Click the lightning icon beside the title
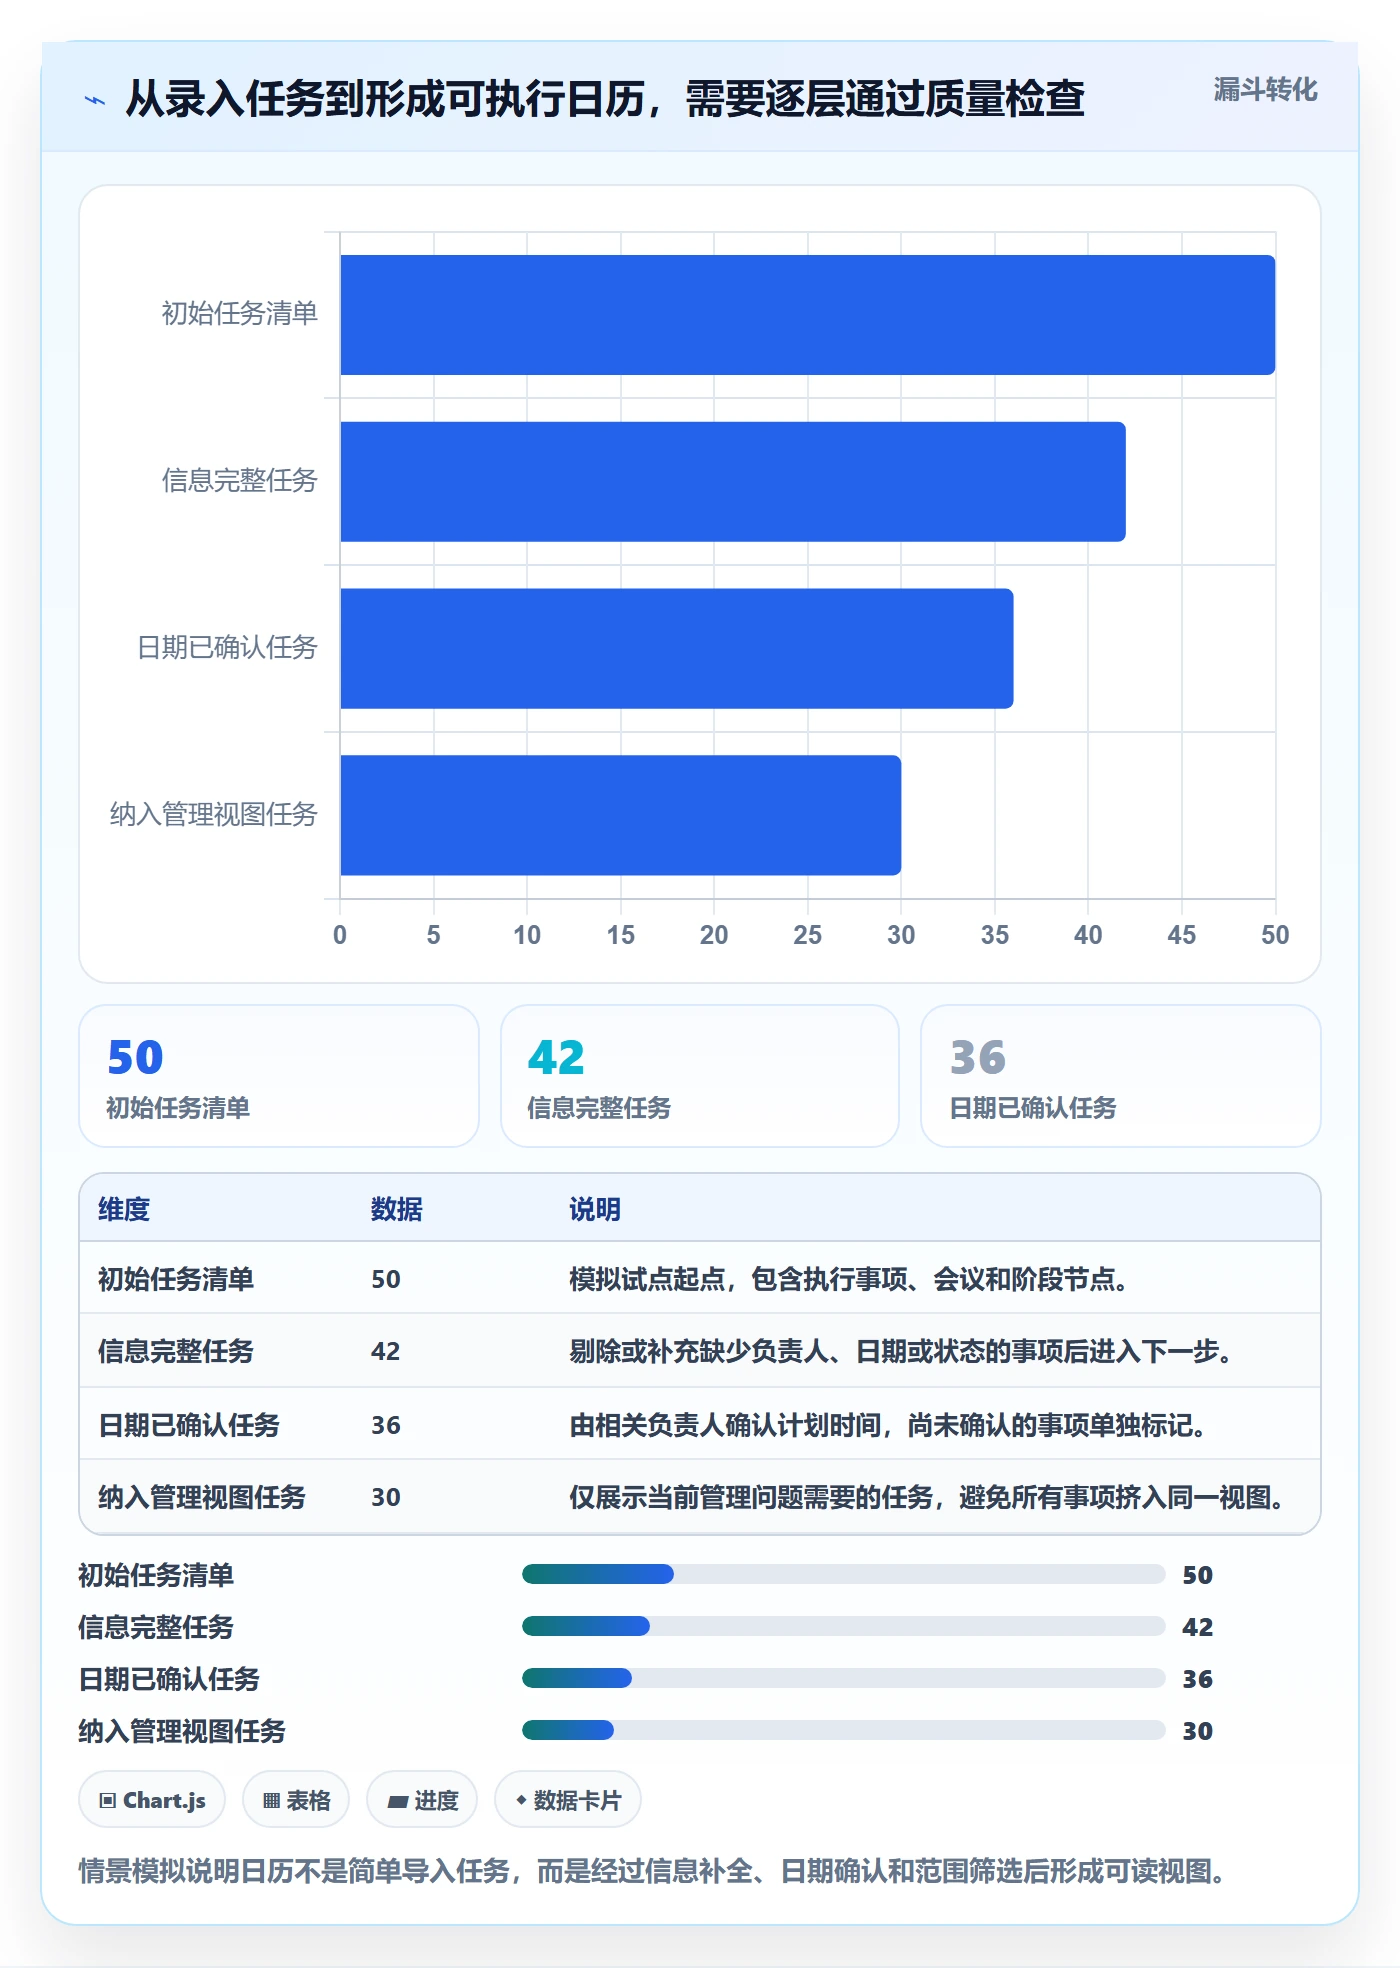 coord(95,100)
